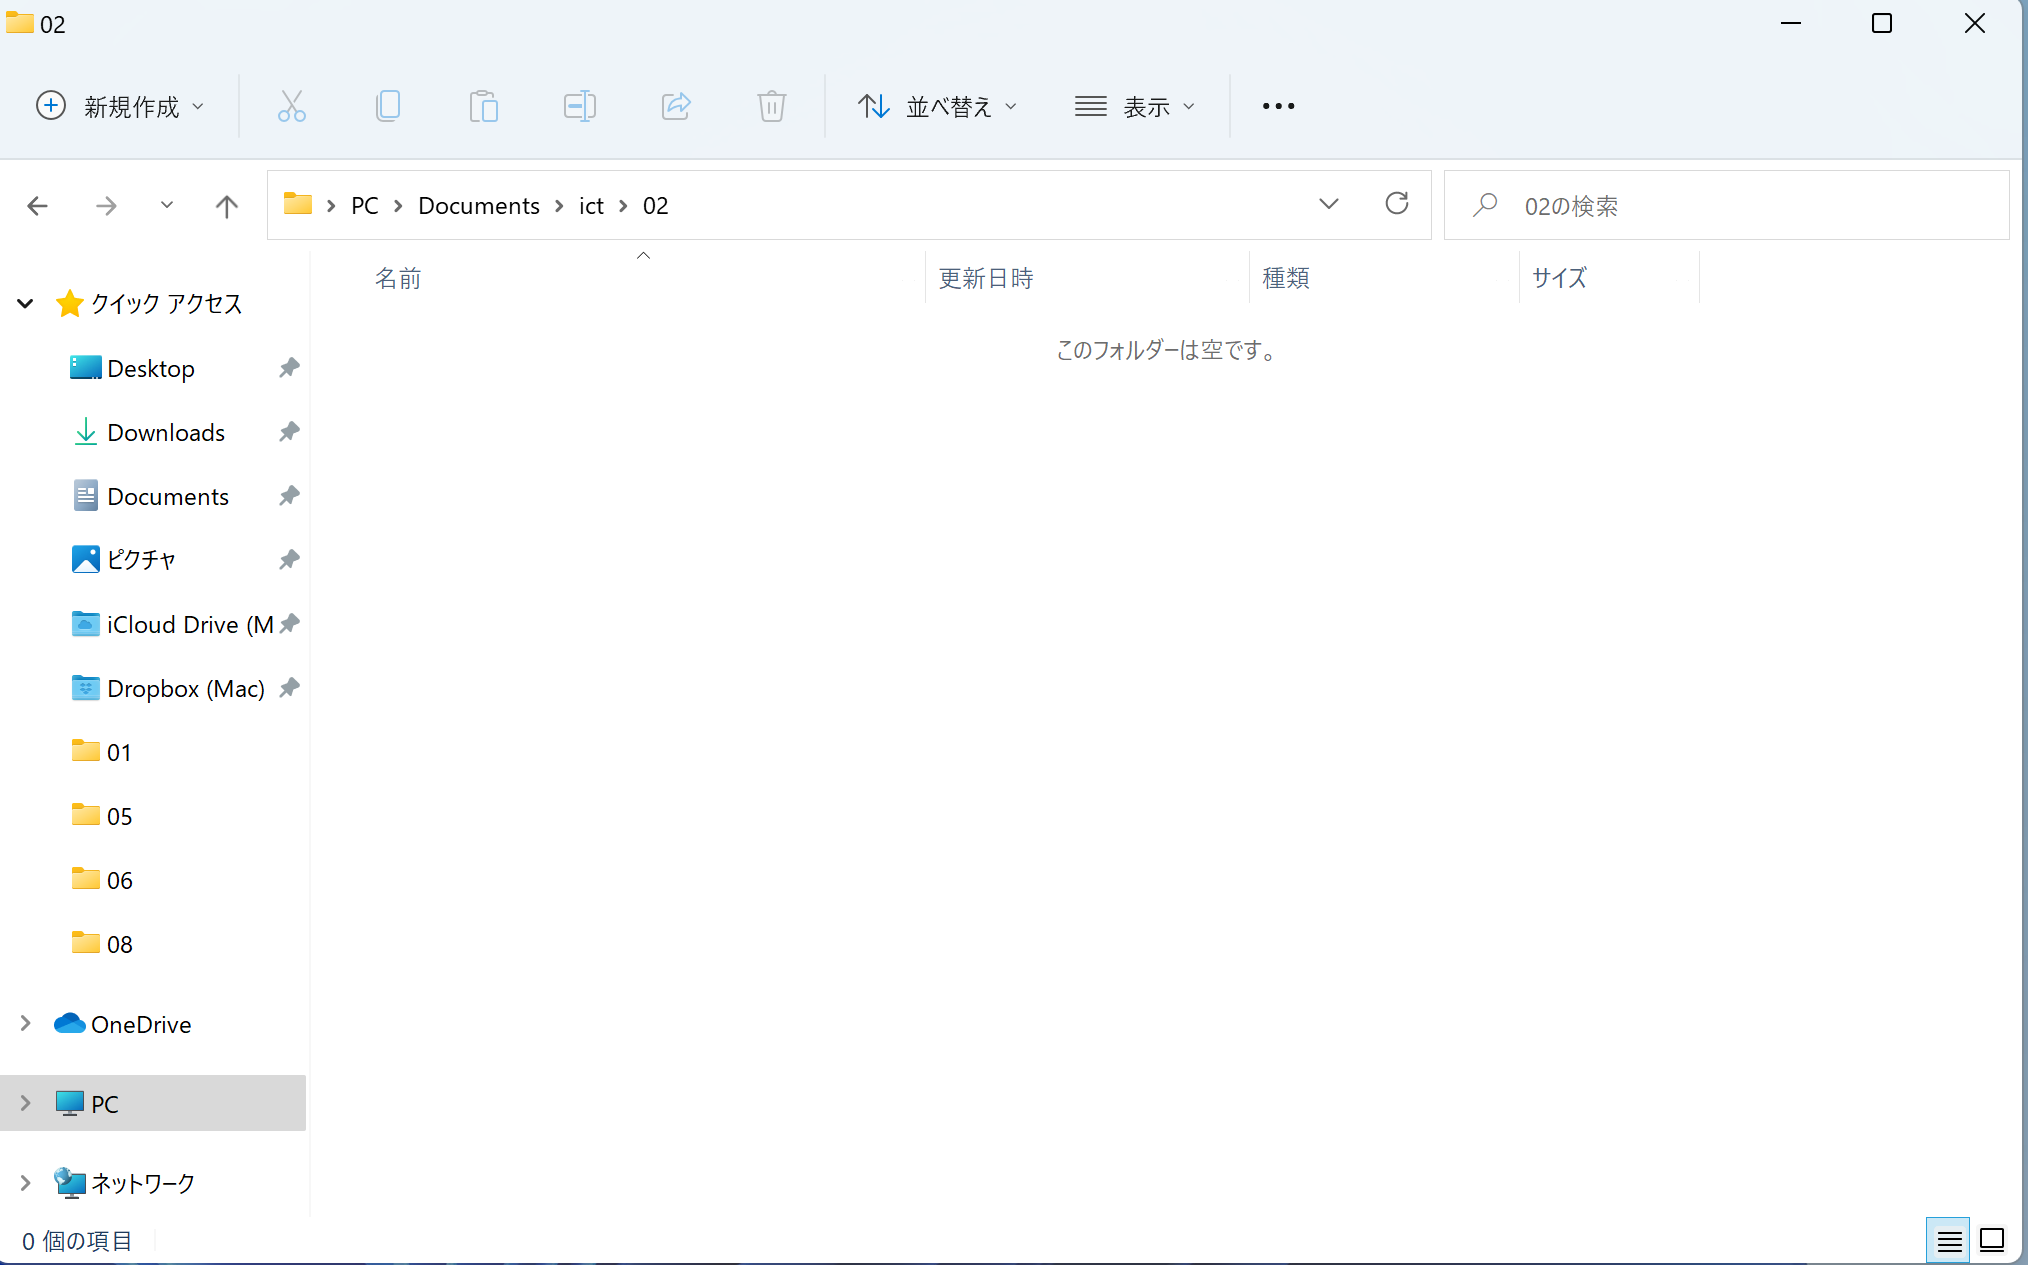Image resolution: width=2028 pixels, height=1265 pixels.
Task: Click the Paste clipboard icon
Action: pyautogui.click(x=483, y=106)
